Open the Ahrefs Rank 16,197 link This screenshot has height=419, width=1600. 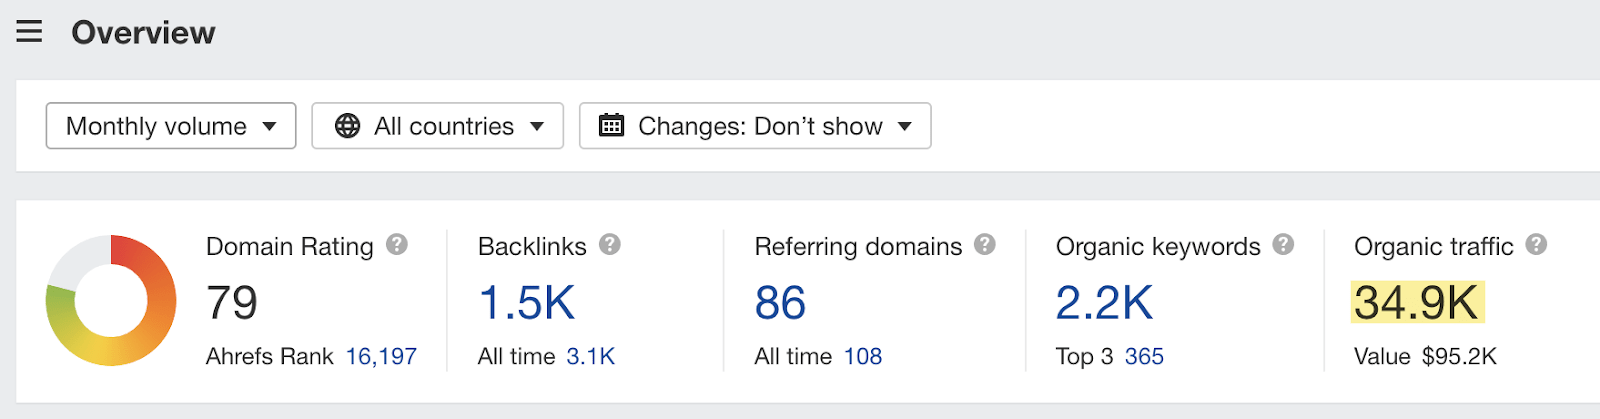(381, 356)
